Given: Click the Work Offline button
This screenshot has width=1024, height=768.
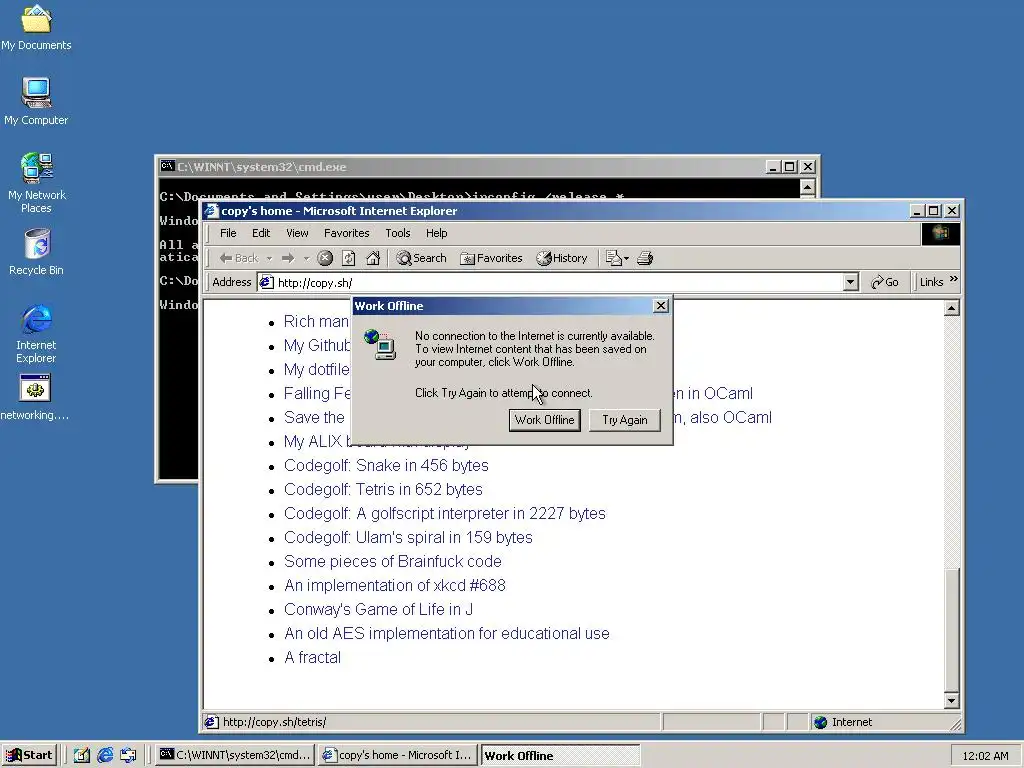Looking at the screenshot, I should (545, 420).
